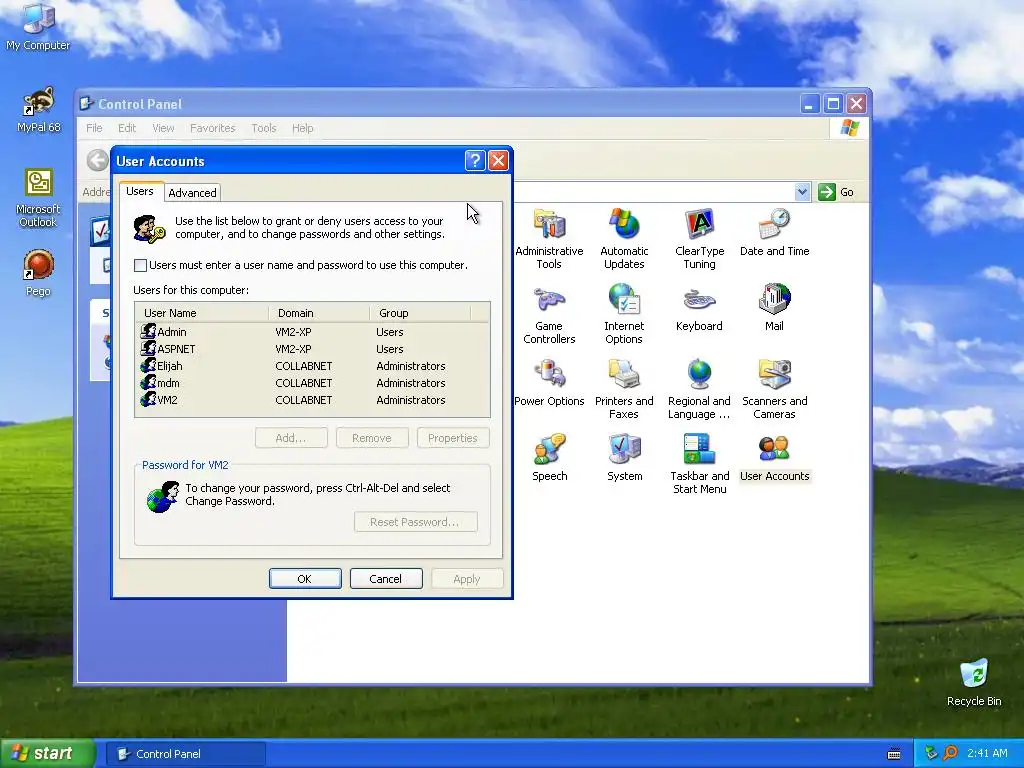Image resolution: width=1024 pixels, height=768 pixels.
Task: Click the Properties button
Action: pyautogui.click(x=453, y=438)
